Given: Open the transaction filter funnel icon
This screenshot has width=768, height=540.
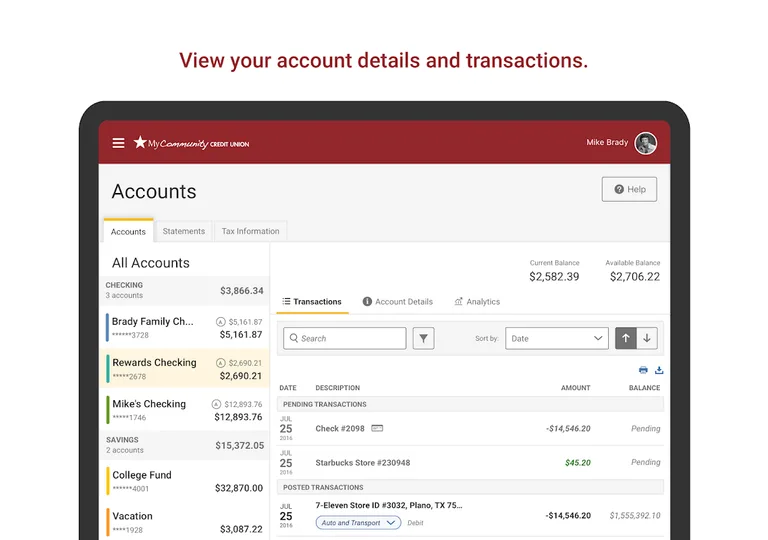Looking at the screenshot, I should 424,338.
